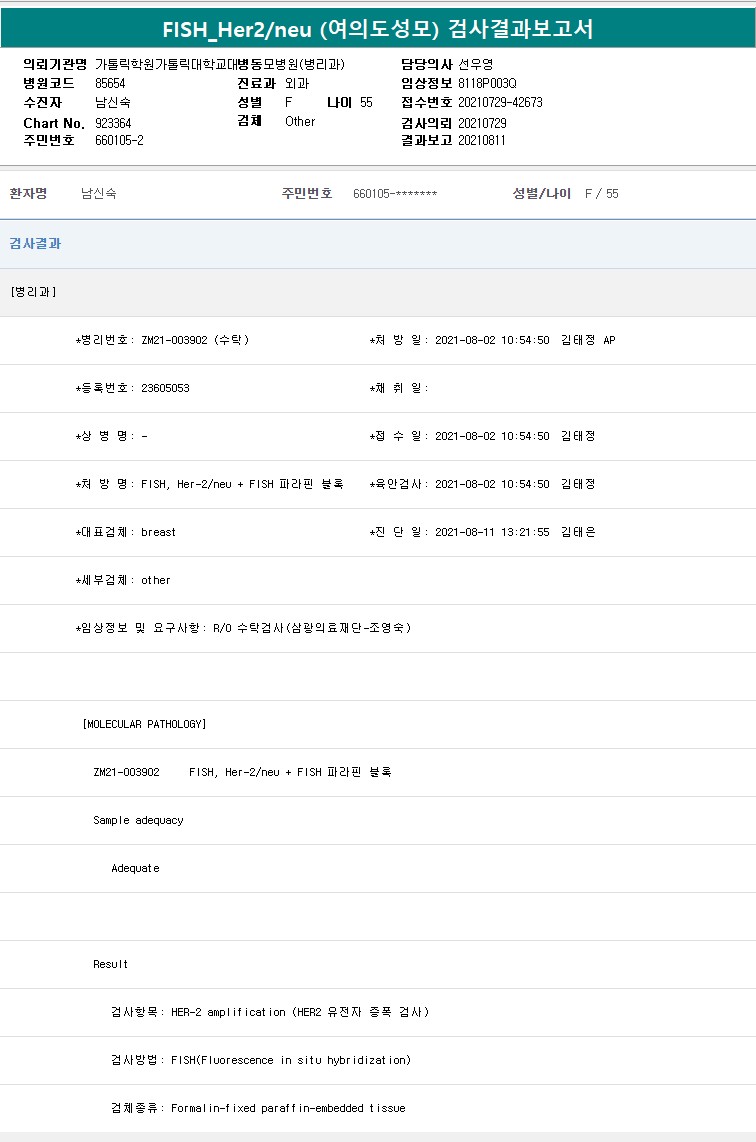Select masked 주민번호 660105-*******
This screenshot has width=756, height=1142.
[x=395, y=194]
